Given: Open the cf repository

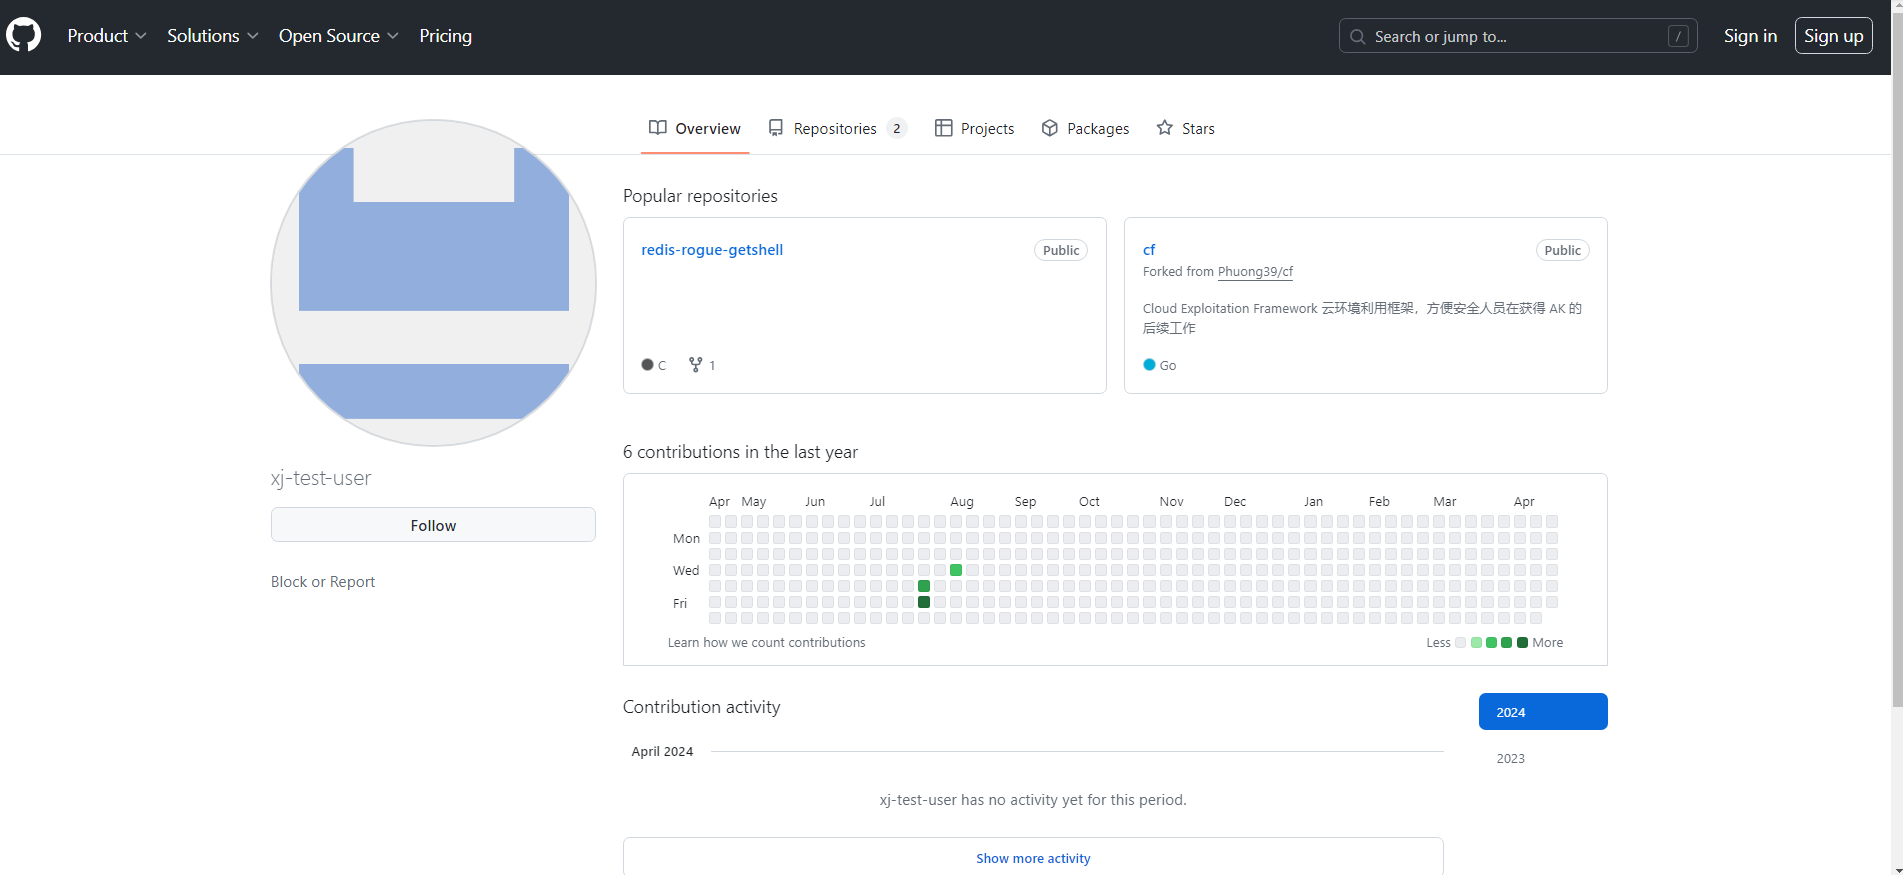Looking at the screenshot, I should (1149, 250).
